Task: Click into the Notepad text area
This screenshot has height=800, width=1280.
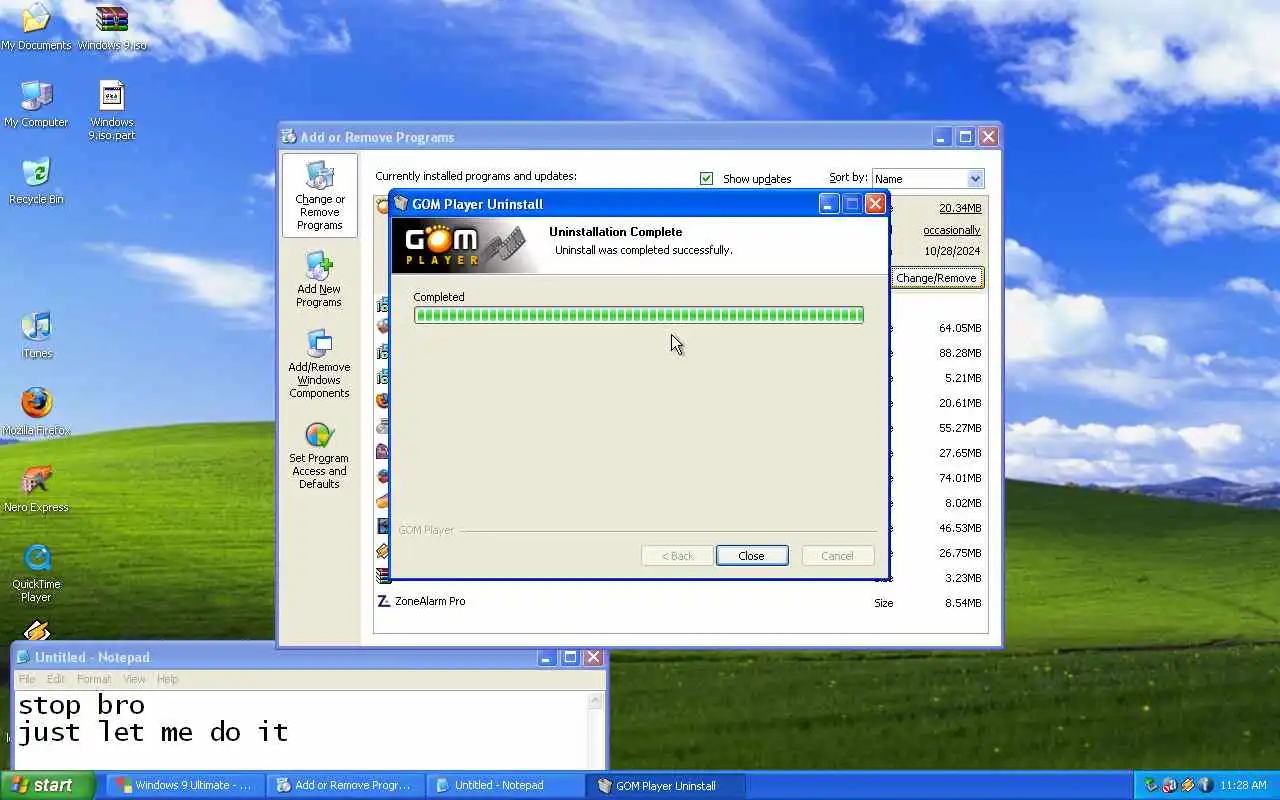Action: (x=302, y=730)
